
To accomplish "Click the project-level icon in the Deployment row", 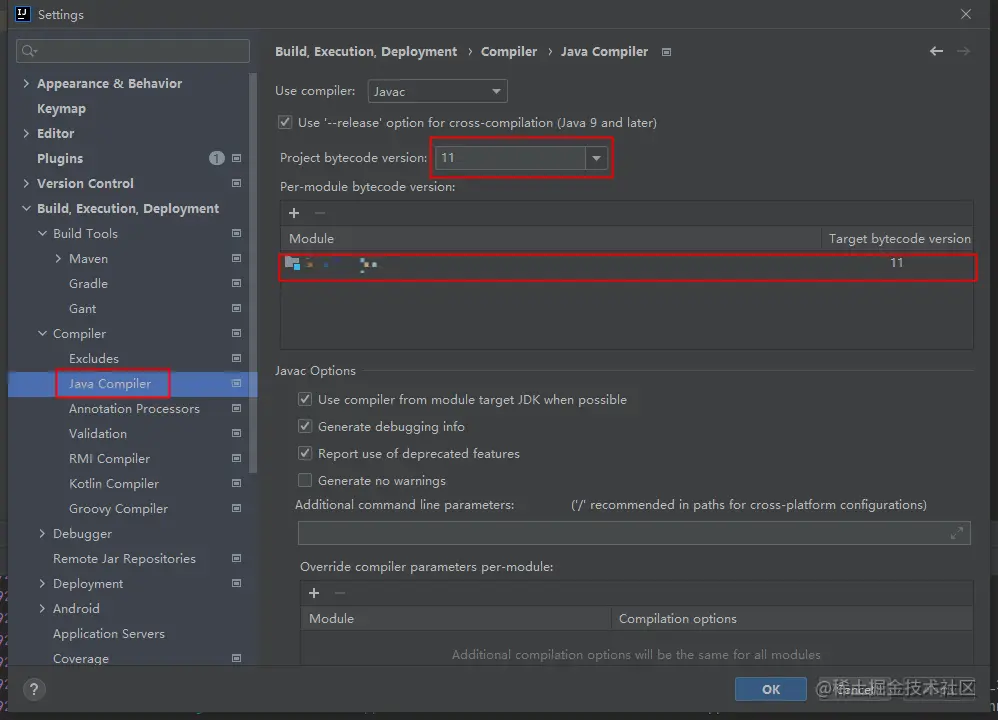I will click(236, 583).
